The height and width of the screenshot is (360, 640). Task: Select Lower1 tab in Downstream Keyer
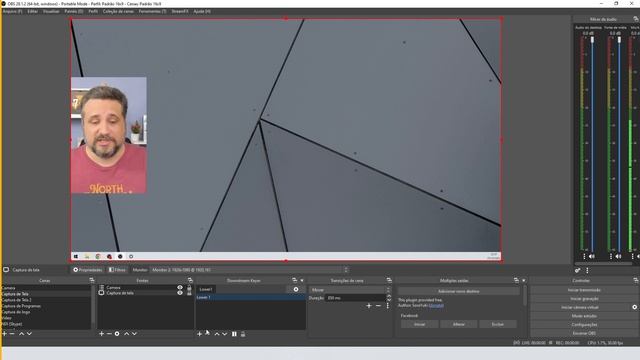[x=206, y=289]
